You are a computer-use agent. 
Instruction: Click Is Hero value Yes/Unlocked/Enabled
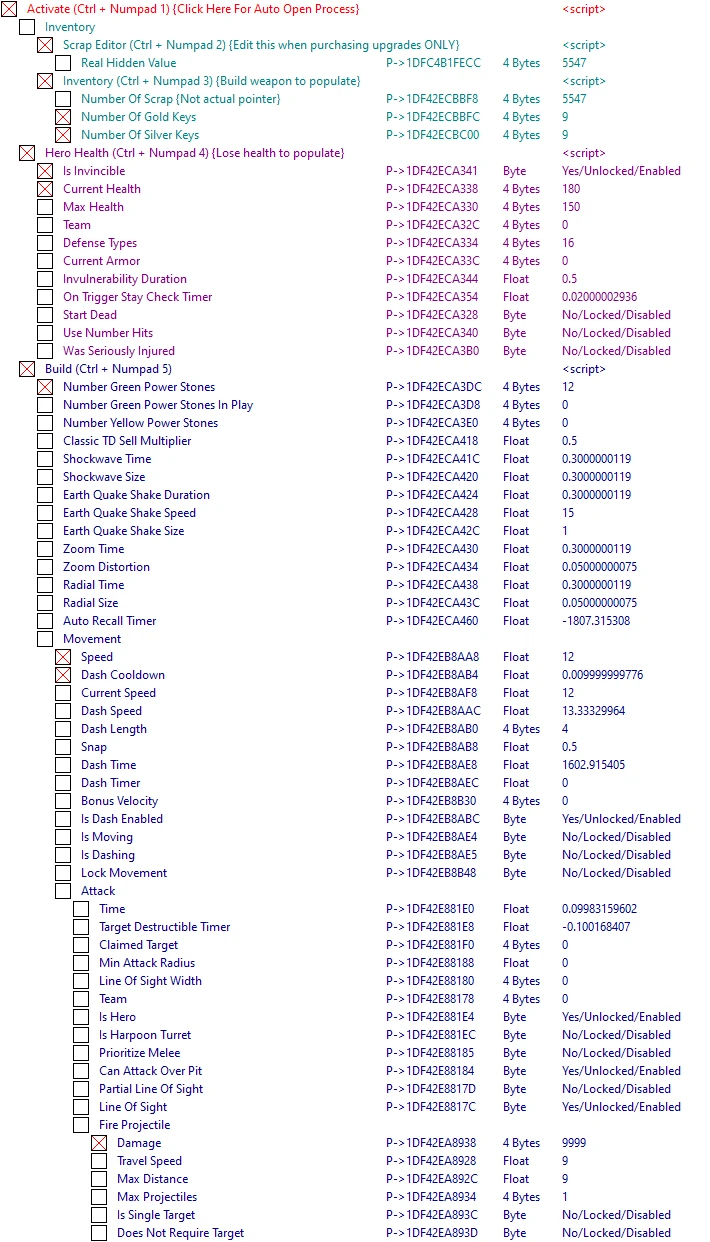point(621,1017)
